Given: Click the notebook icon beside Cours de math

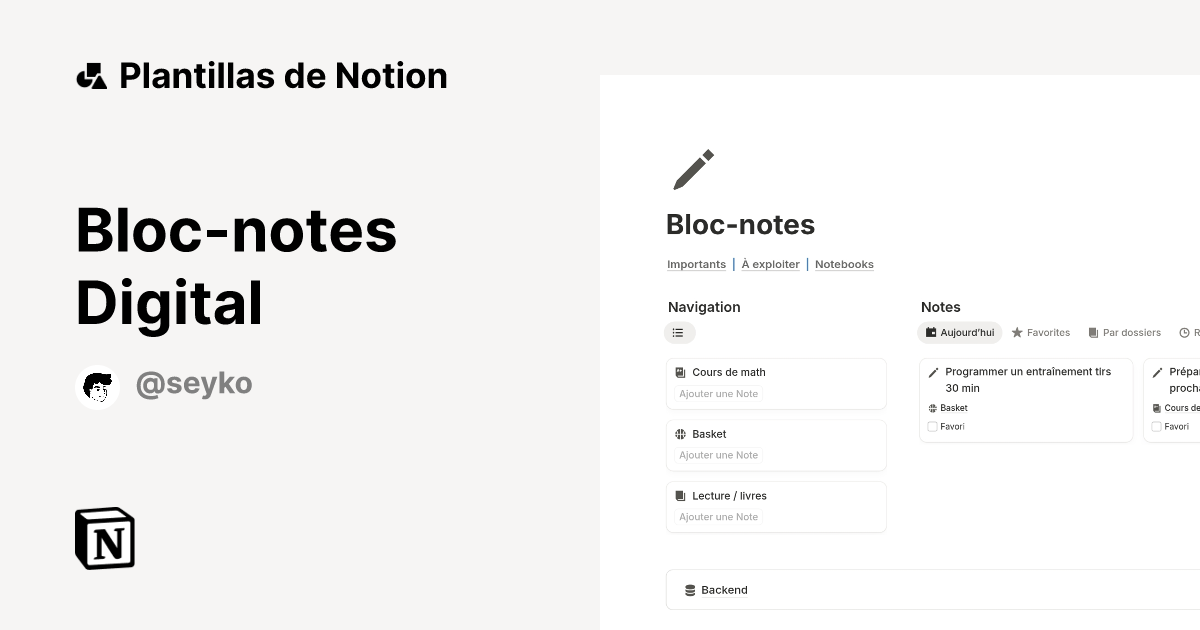Looking at the screenshot, I should 681,372.
